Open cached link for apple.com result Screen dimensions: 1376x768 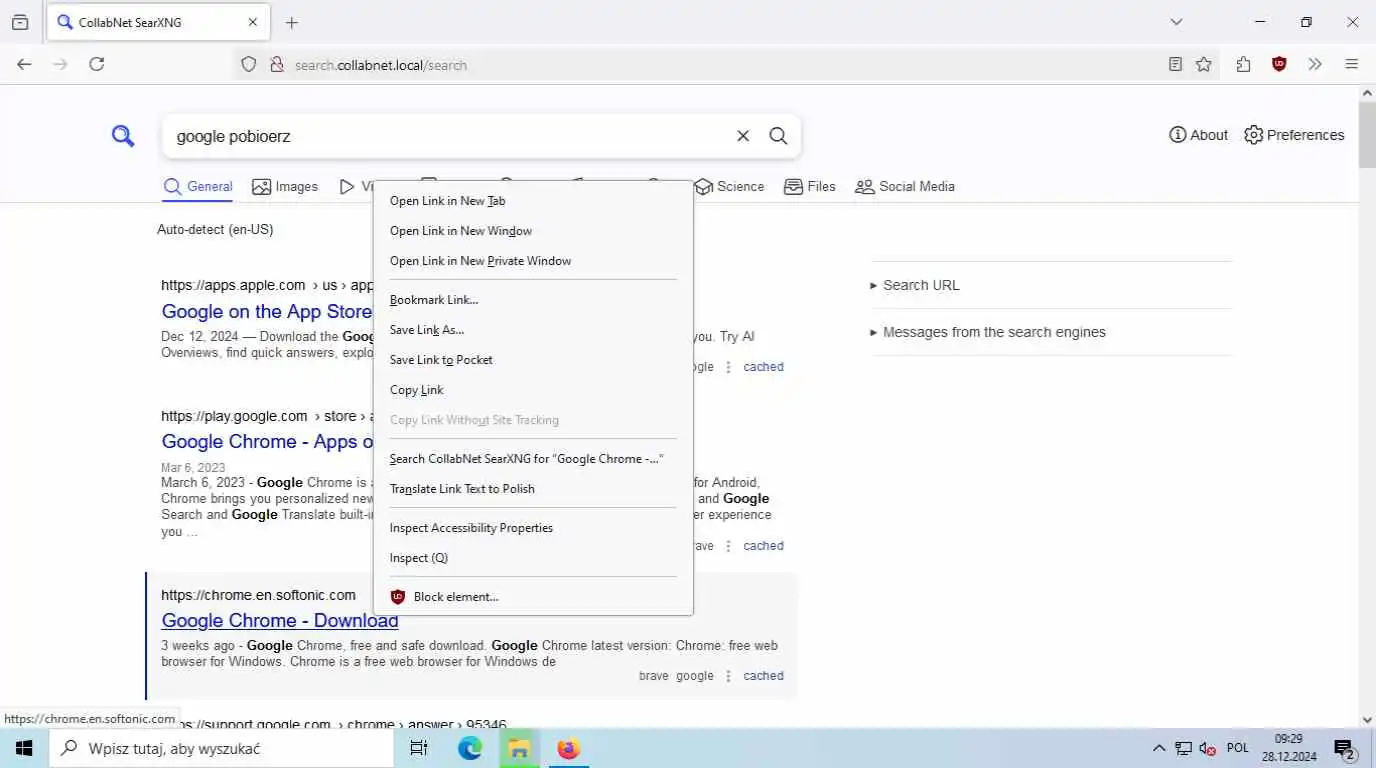(763, 367)
